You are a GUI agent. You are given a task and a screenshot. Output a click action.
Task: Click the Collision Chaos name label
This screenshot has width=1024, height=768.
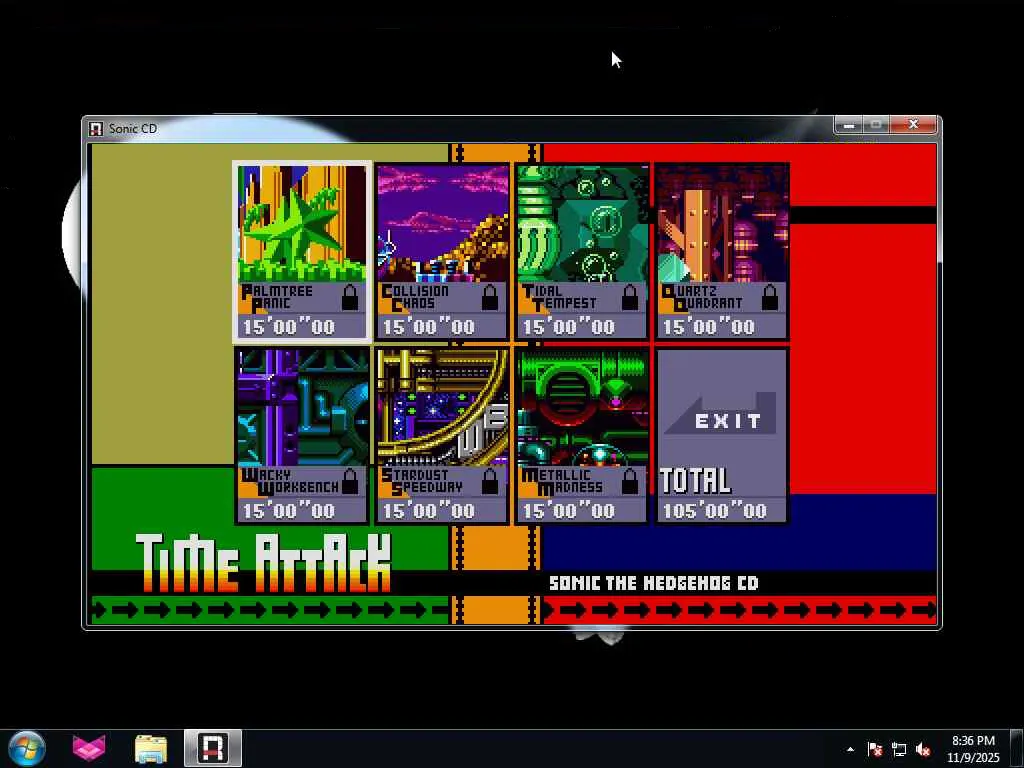(x=416, y=298)
